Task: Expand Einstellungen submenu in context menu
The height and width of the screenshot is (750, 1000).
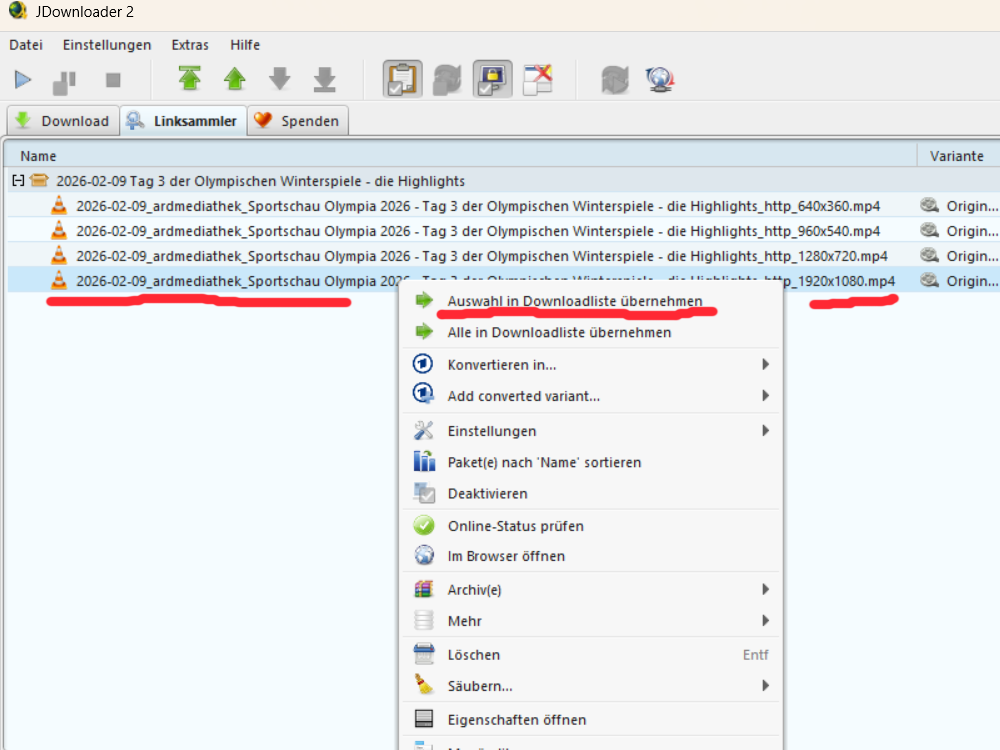Action: pos(591,430)
